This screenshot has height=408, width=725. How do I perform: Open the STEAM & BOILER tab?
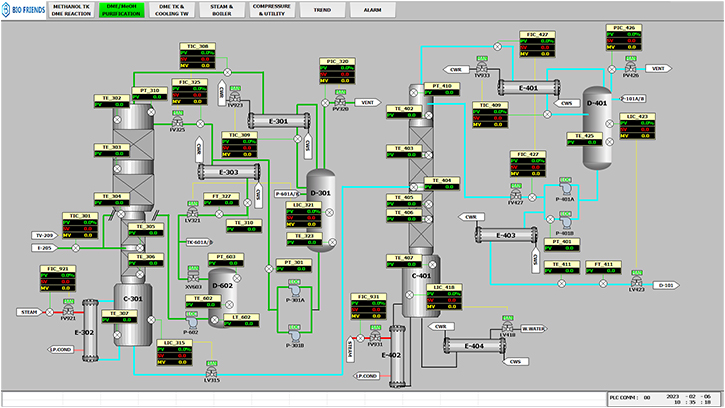[x=221, y=10]
